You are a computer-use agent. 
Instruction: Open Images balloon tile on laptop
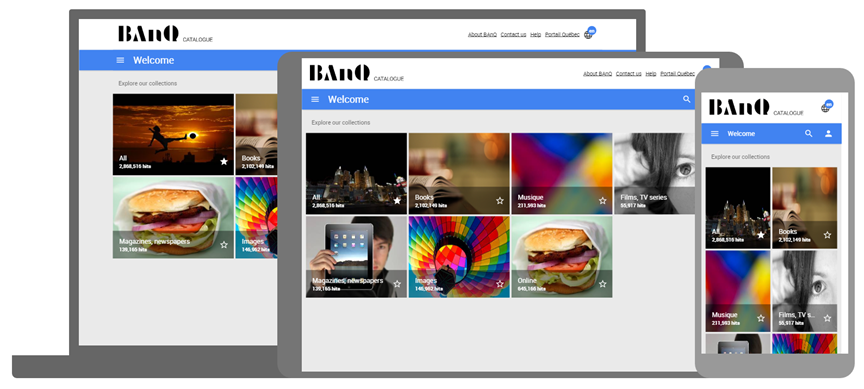click(256, 218)
